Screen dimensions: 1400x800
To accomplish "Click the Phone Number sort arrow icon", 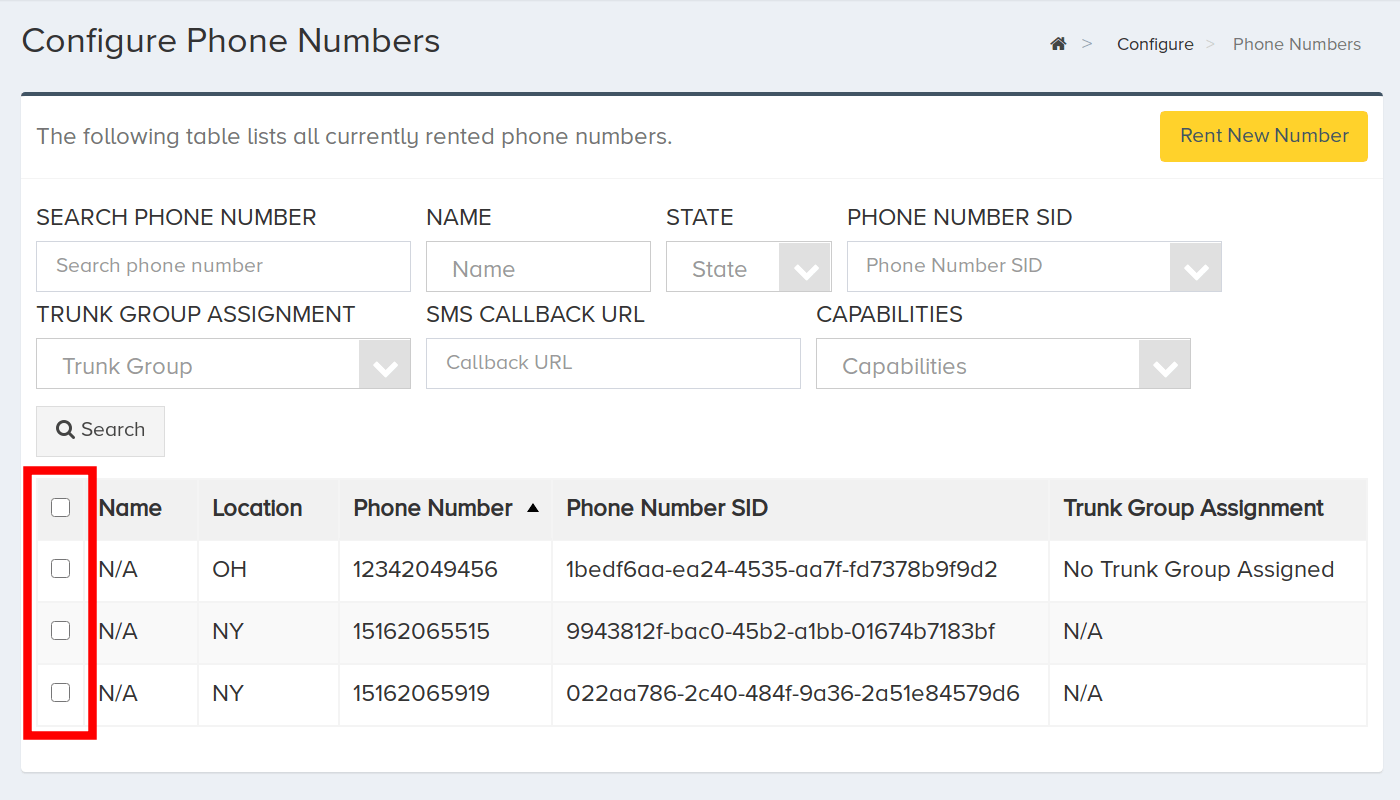I will click(x=533, y=508).
